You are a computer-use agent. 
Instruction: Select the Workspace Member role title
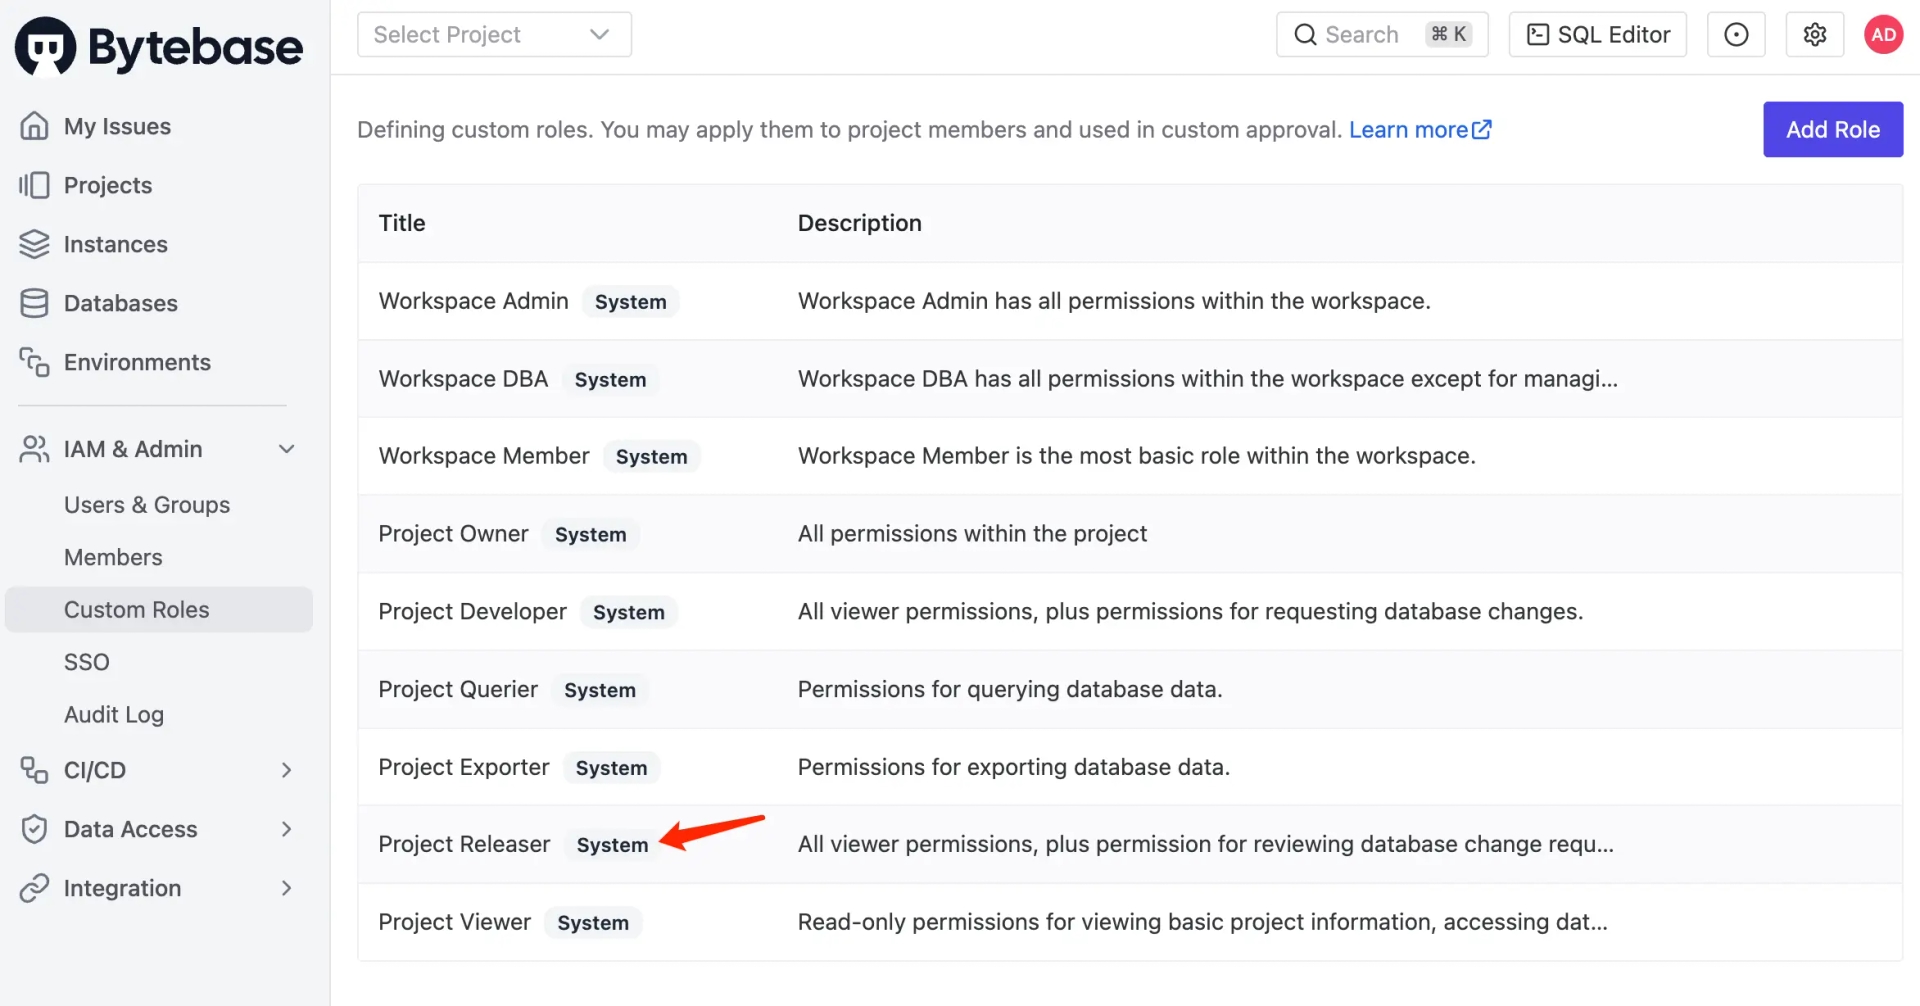pos(484,456)
